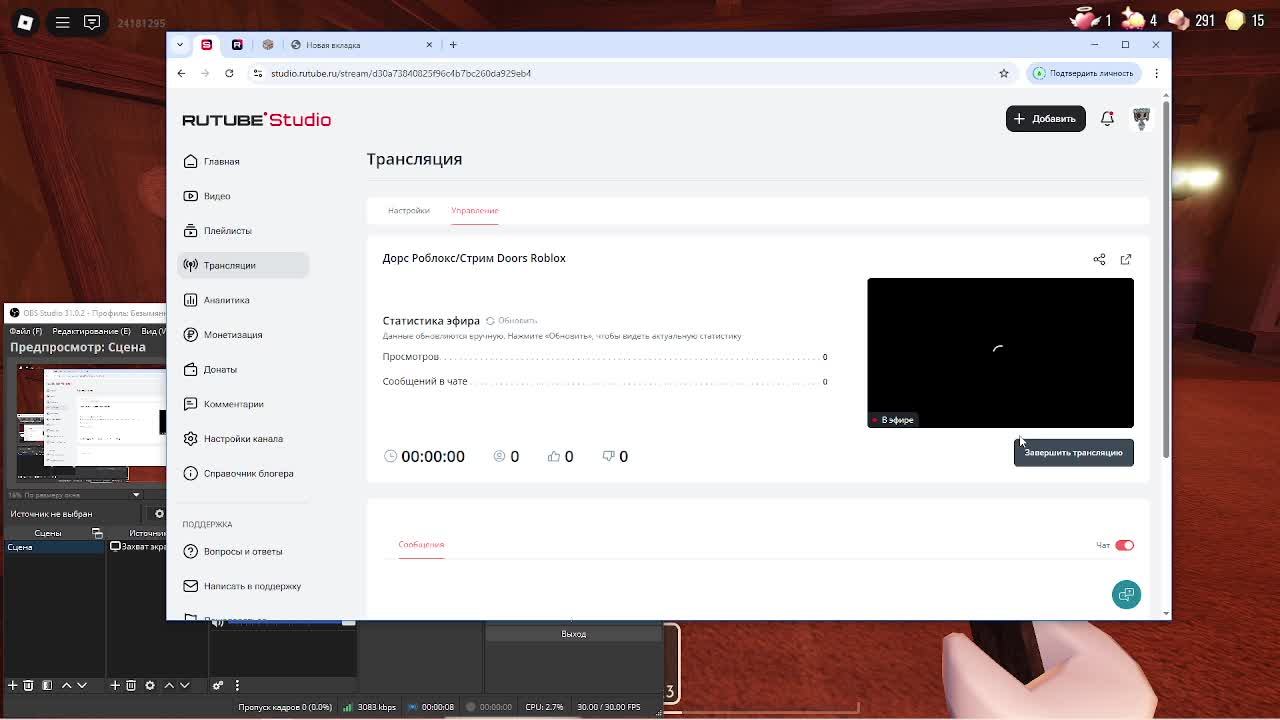Click the OBS scene preview thumbnail
This screenshot has width=1280, height=720.
(x=91, y=422)
